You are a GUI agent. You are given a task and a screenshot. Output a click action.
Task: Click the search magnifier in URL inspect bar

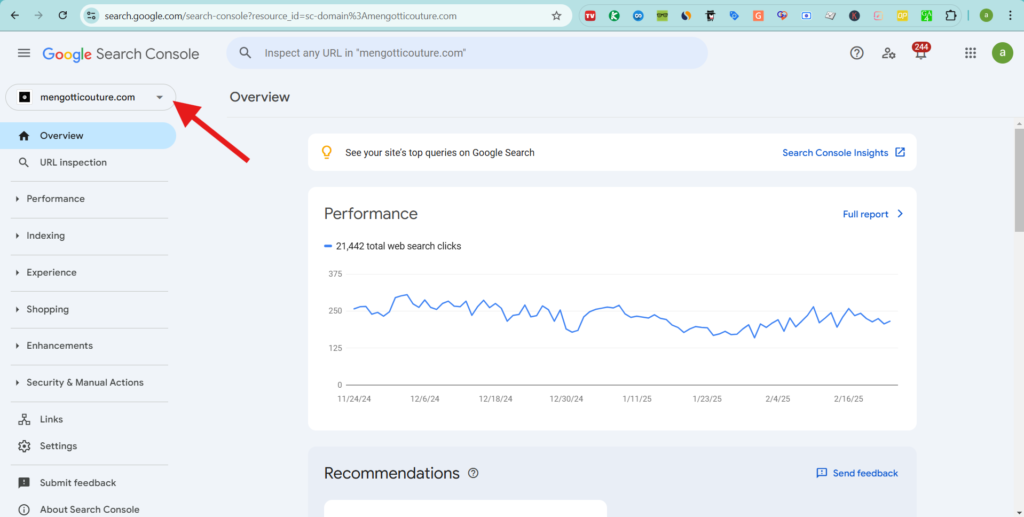pyautogui.click(x=245, y=53)
